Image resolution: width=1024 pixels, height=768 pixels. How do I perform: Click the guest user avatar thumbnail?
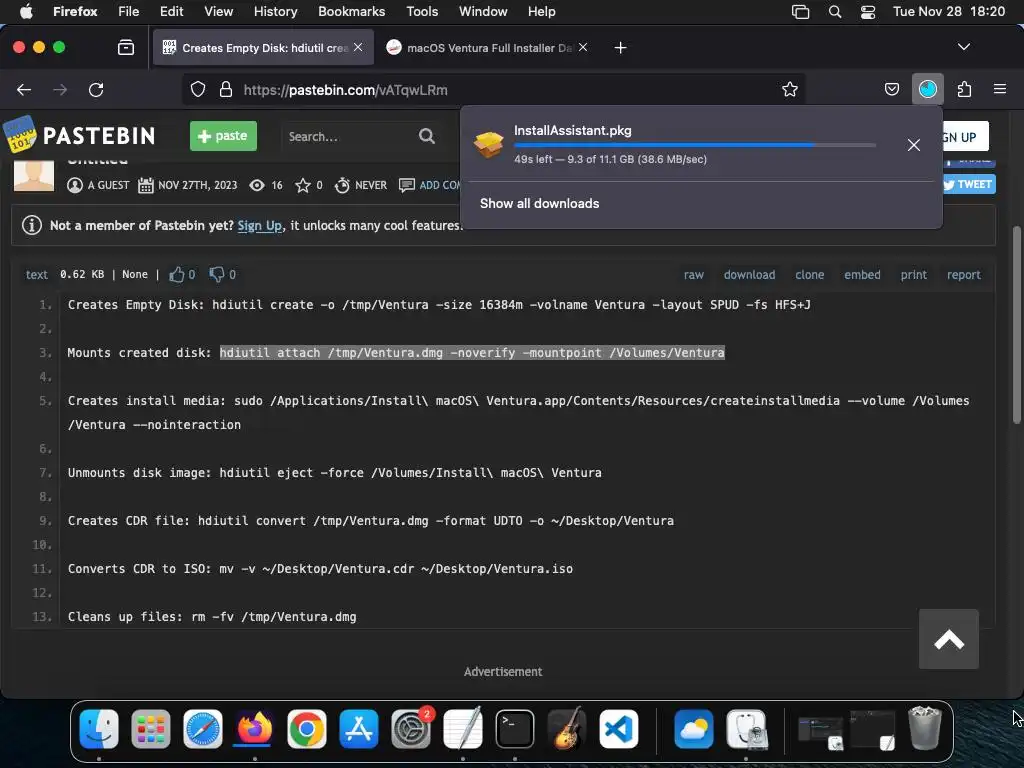click(34, 176)
